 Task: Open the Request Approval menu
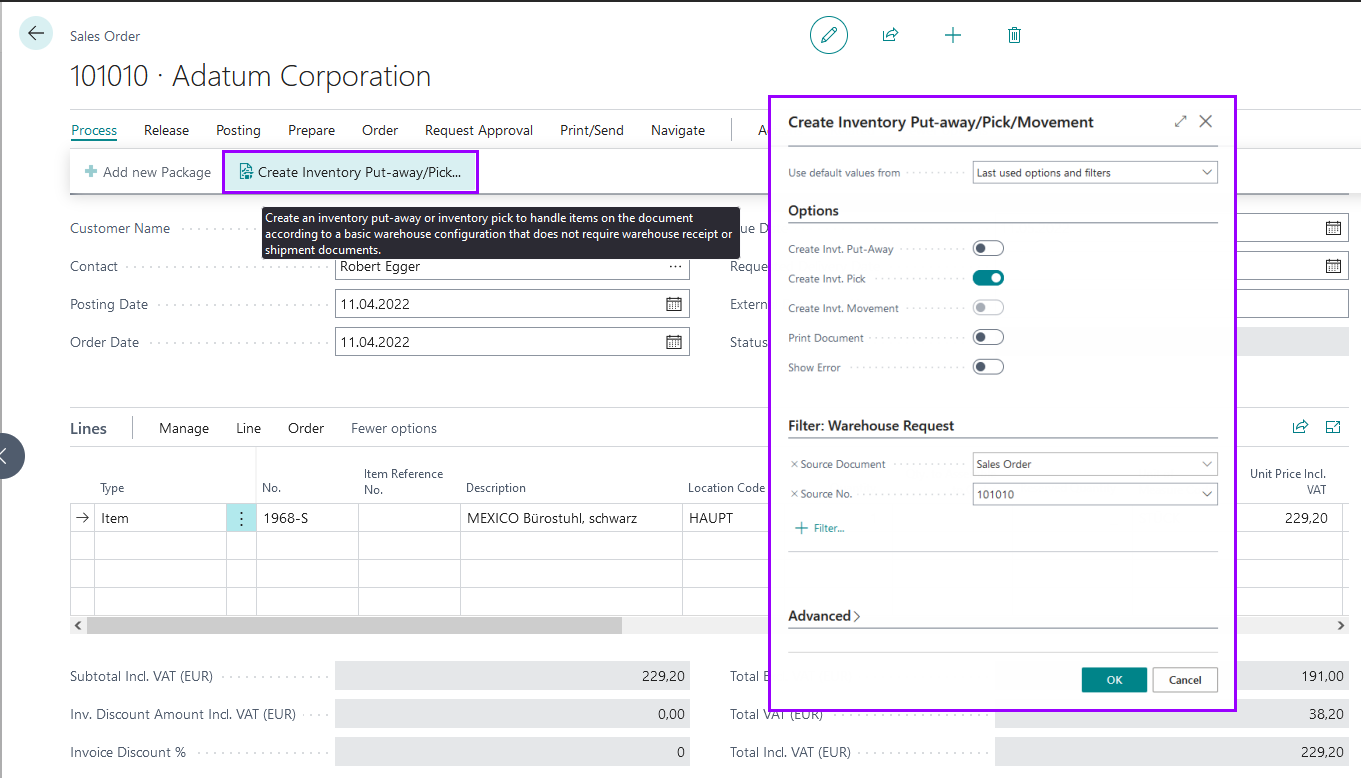(479, 130)
